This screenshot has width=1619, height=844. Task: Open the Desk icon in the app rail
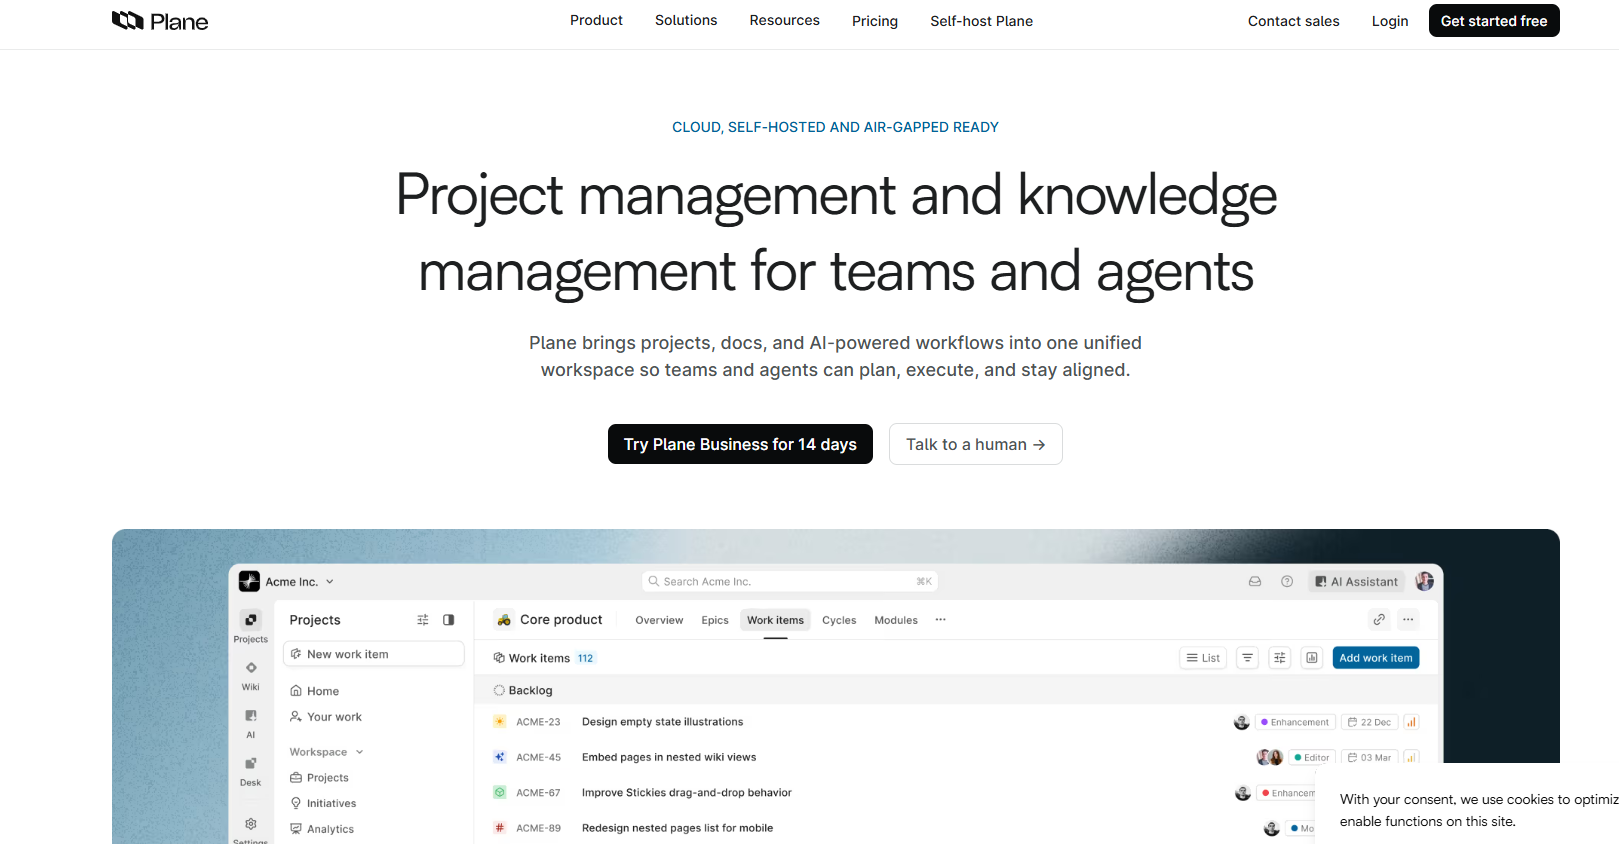(251, 764)
